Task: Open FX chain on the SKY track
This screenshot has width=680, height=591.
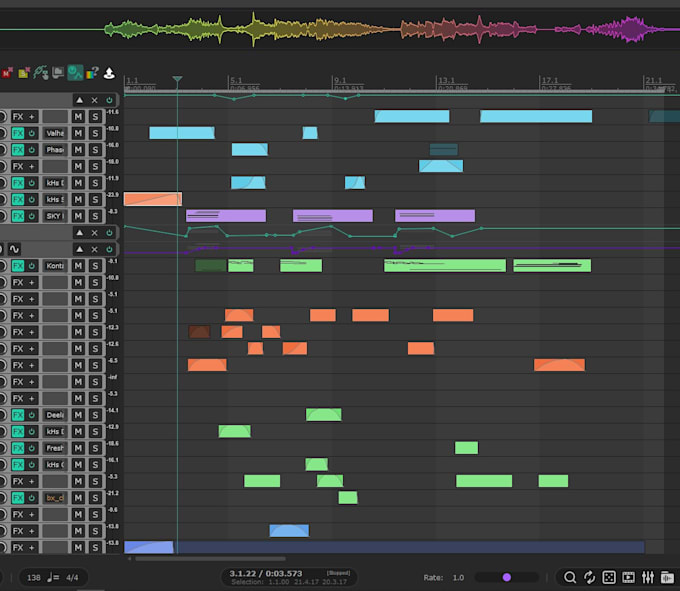Action: click(18, 216)
